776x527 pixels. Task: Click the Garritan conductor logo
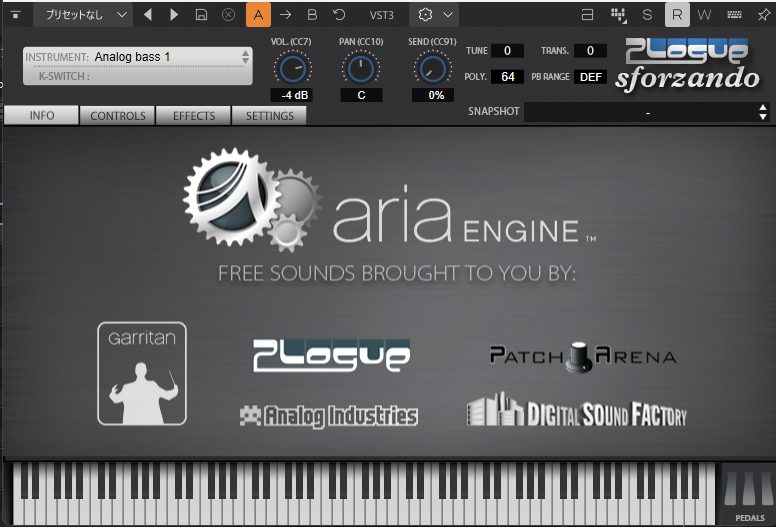142,374
